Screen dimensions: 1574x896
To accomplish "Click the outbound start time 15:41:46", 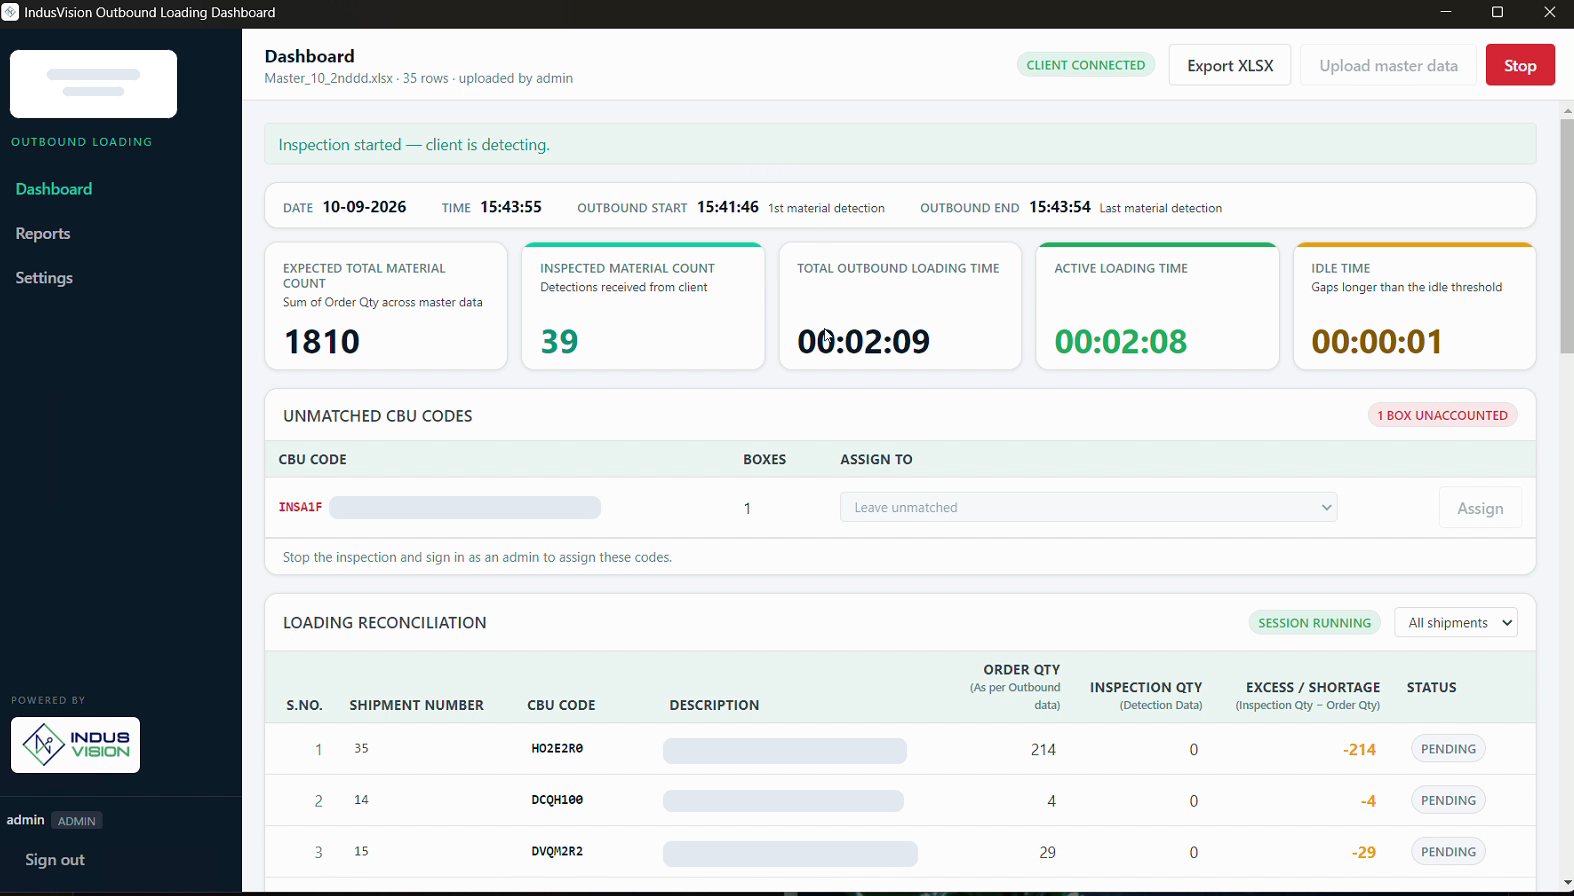I will click(728, 207).
